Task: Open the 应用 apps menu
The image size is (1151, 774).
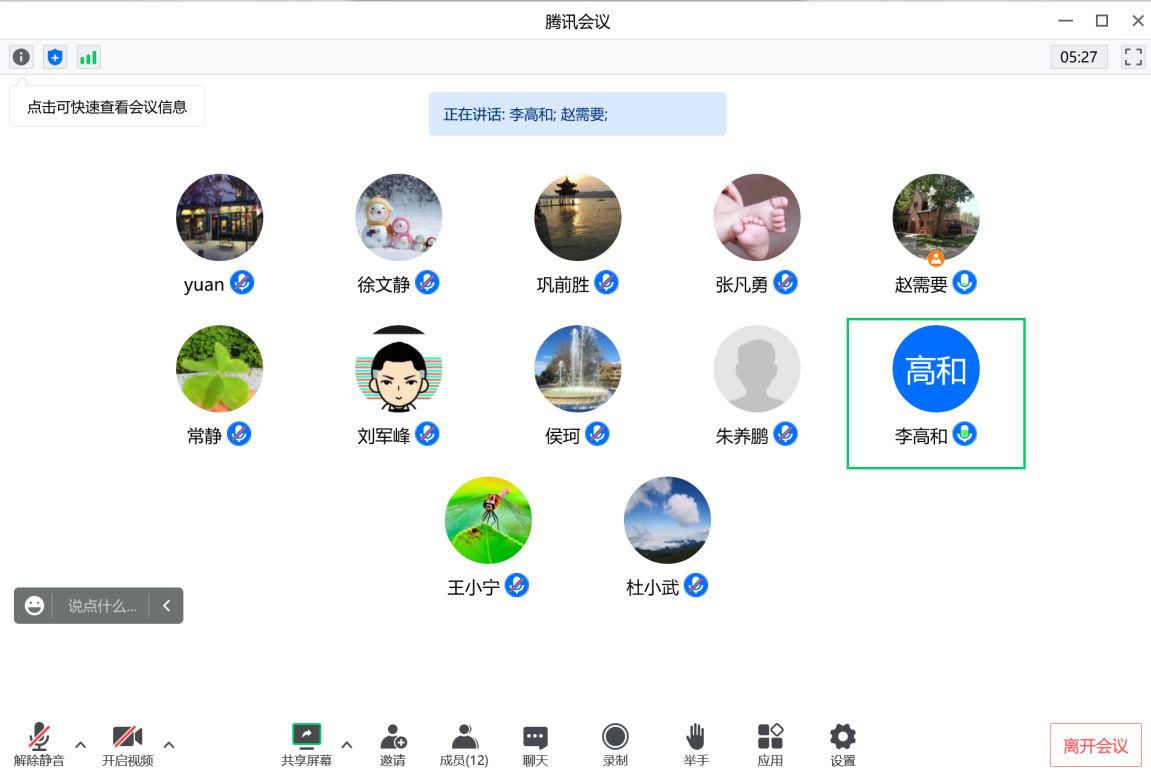Action: pos(770,745)
